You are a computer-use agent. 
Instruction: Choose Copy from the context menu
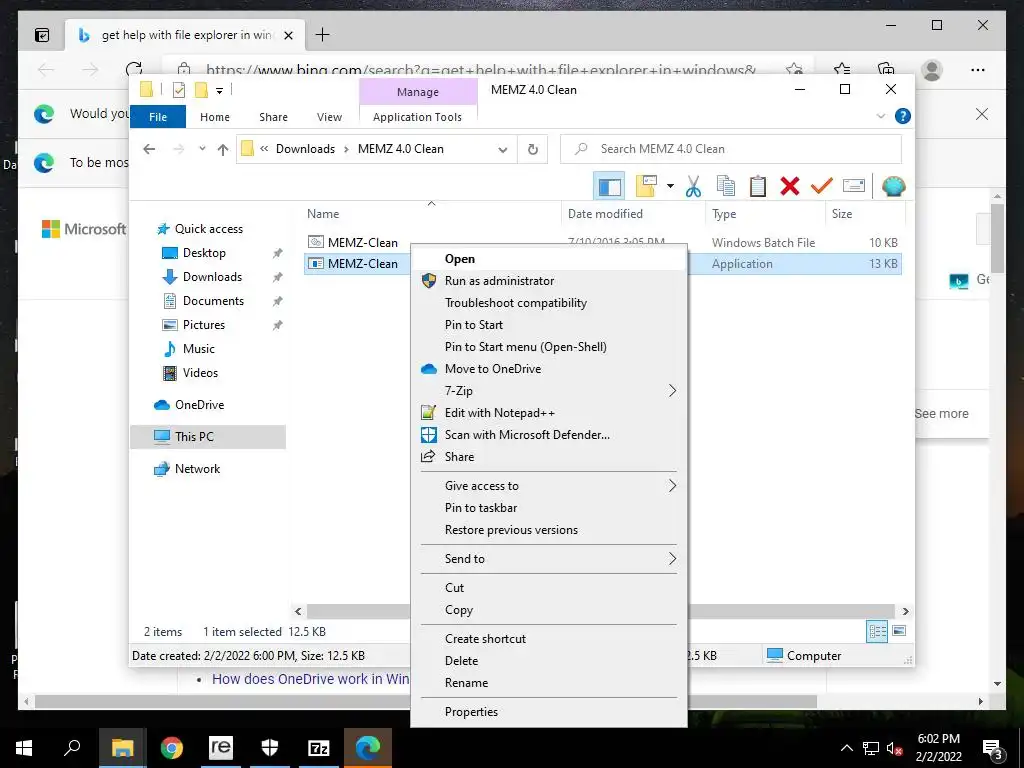(x=549, y=610)
